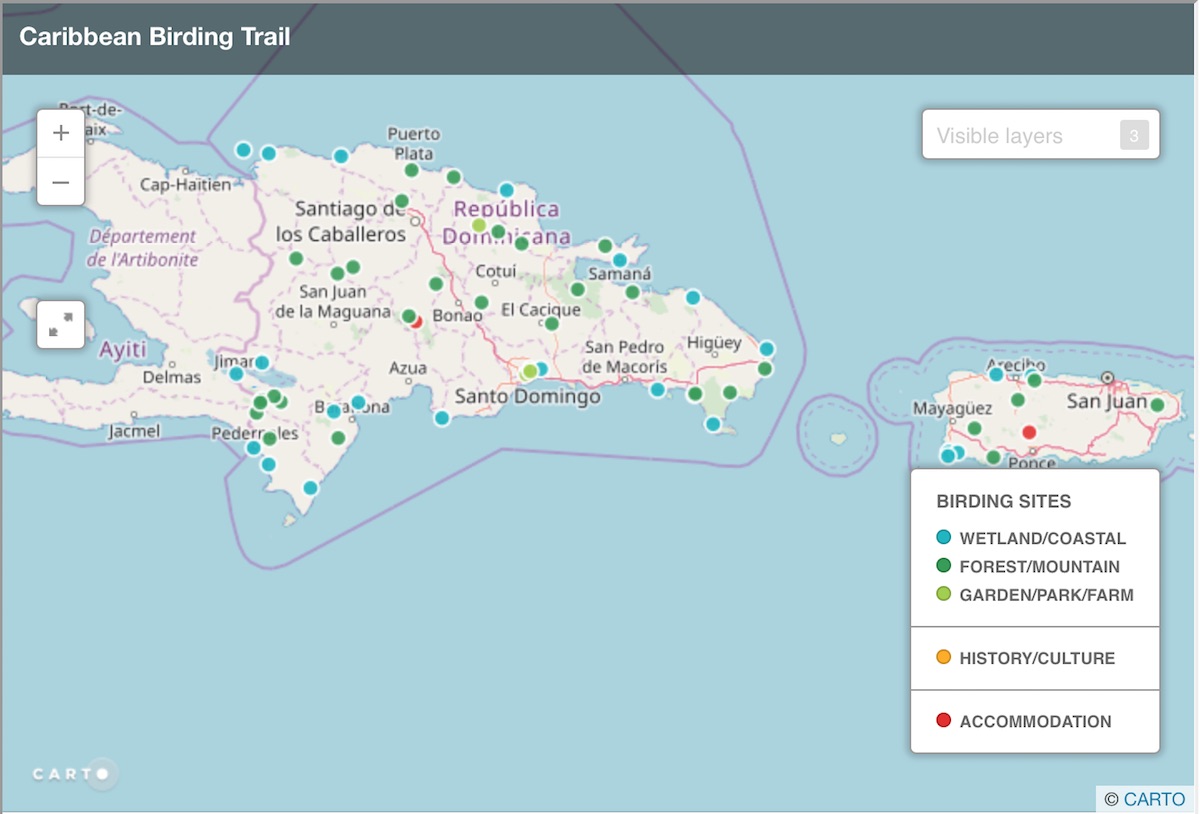Click Garden/Park/Farm legend entry
The height and width of the screenshot is (814, 1200).
tap(1046, 594)
